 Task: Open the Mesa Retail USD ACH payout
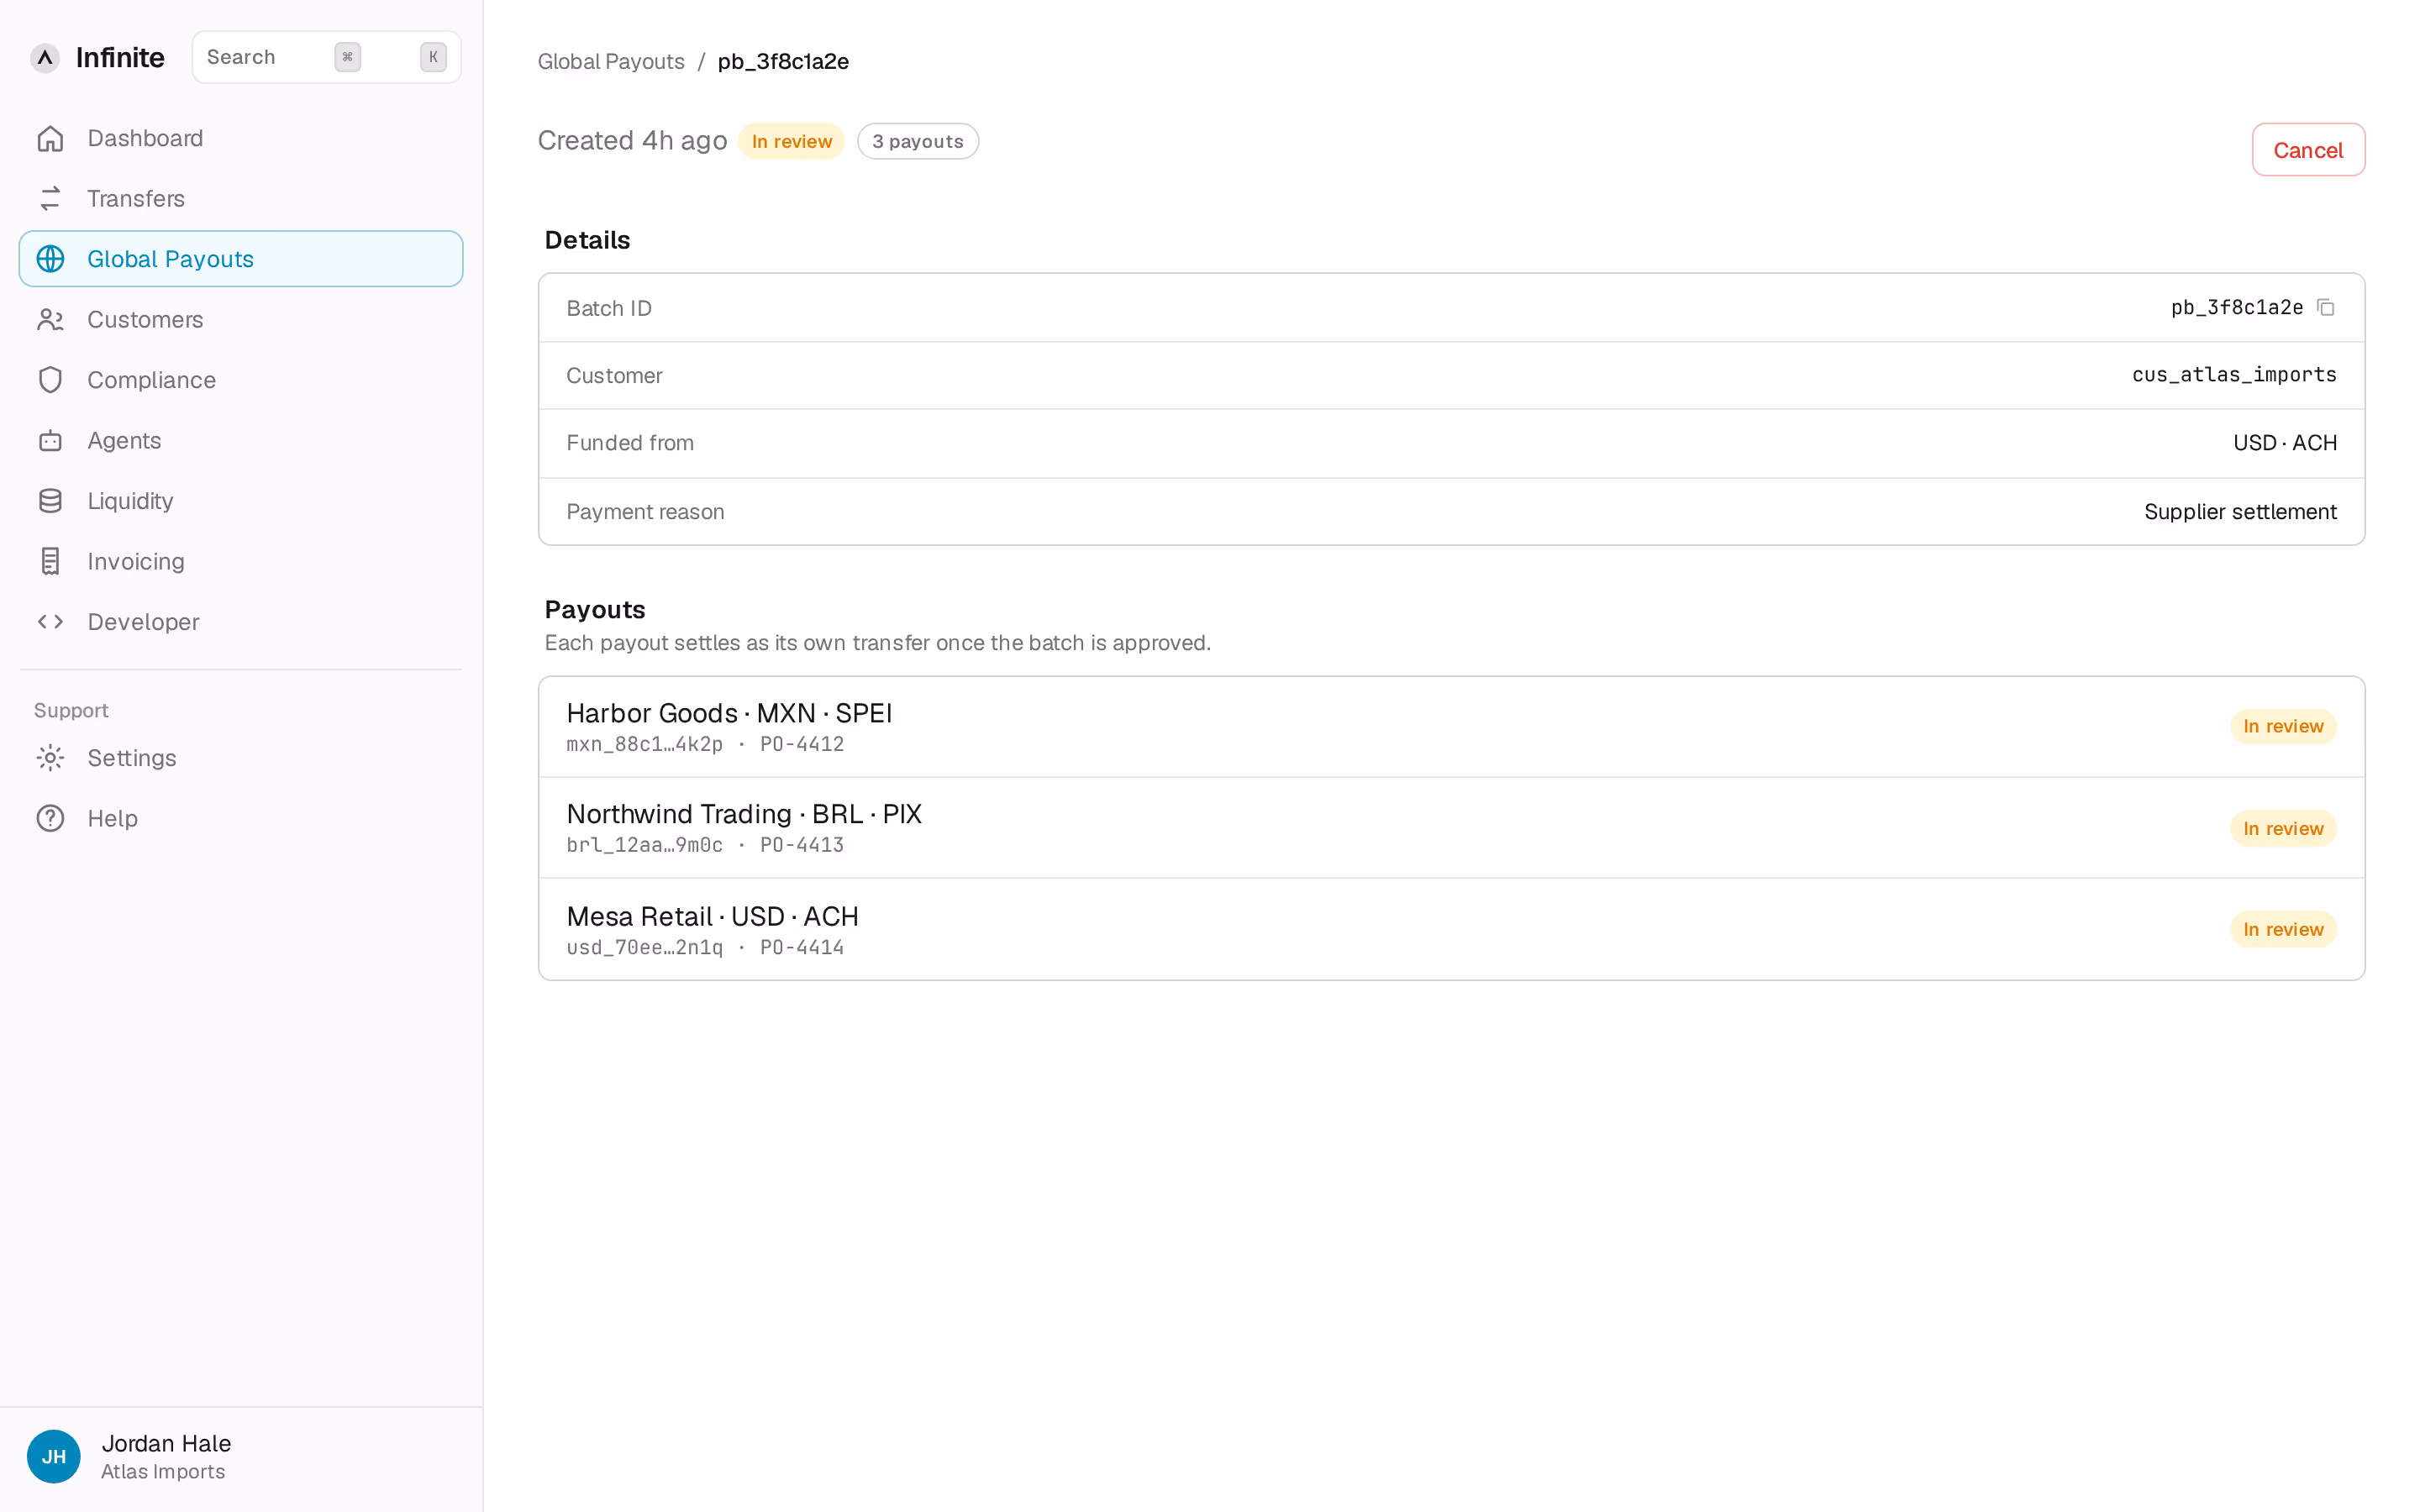click(x=1451, y=930)
